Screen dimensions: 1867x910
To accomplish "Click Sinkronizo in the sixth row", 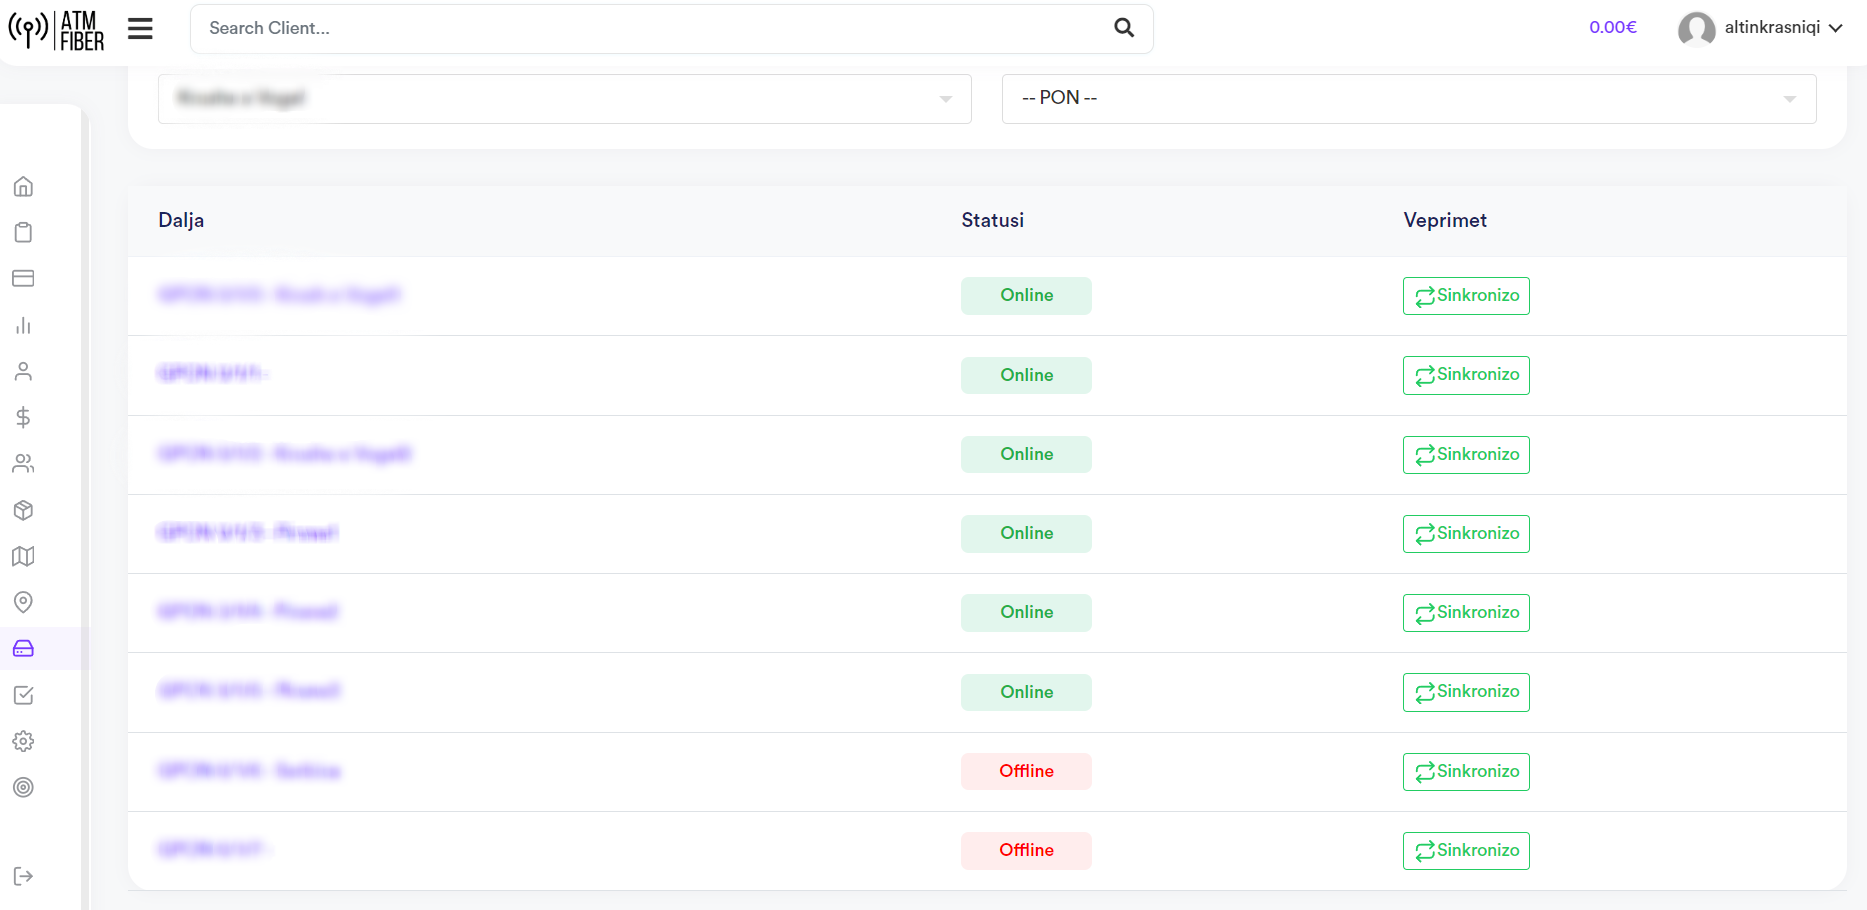I will pos(1466,692).
